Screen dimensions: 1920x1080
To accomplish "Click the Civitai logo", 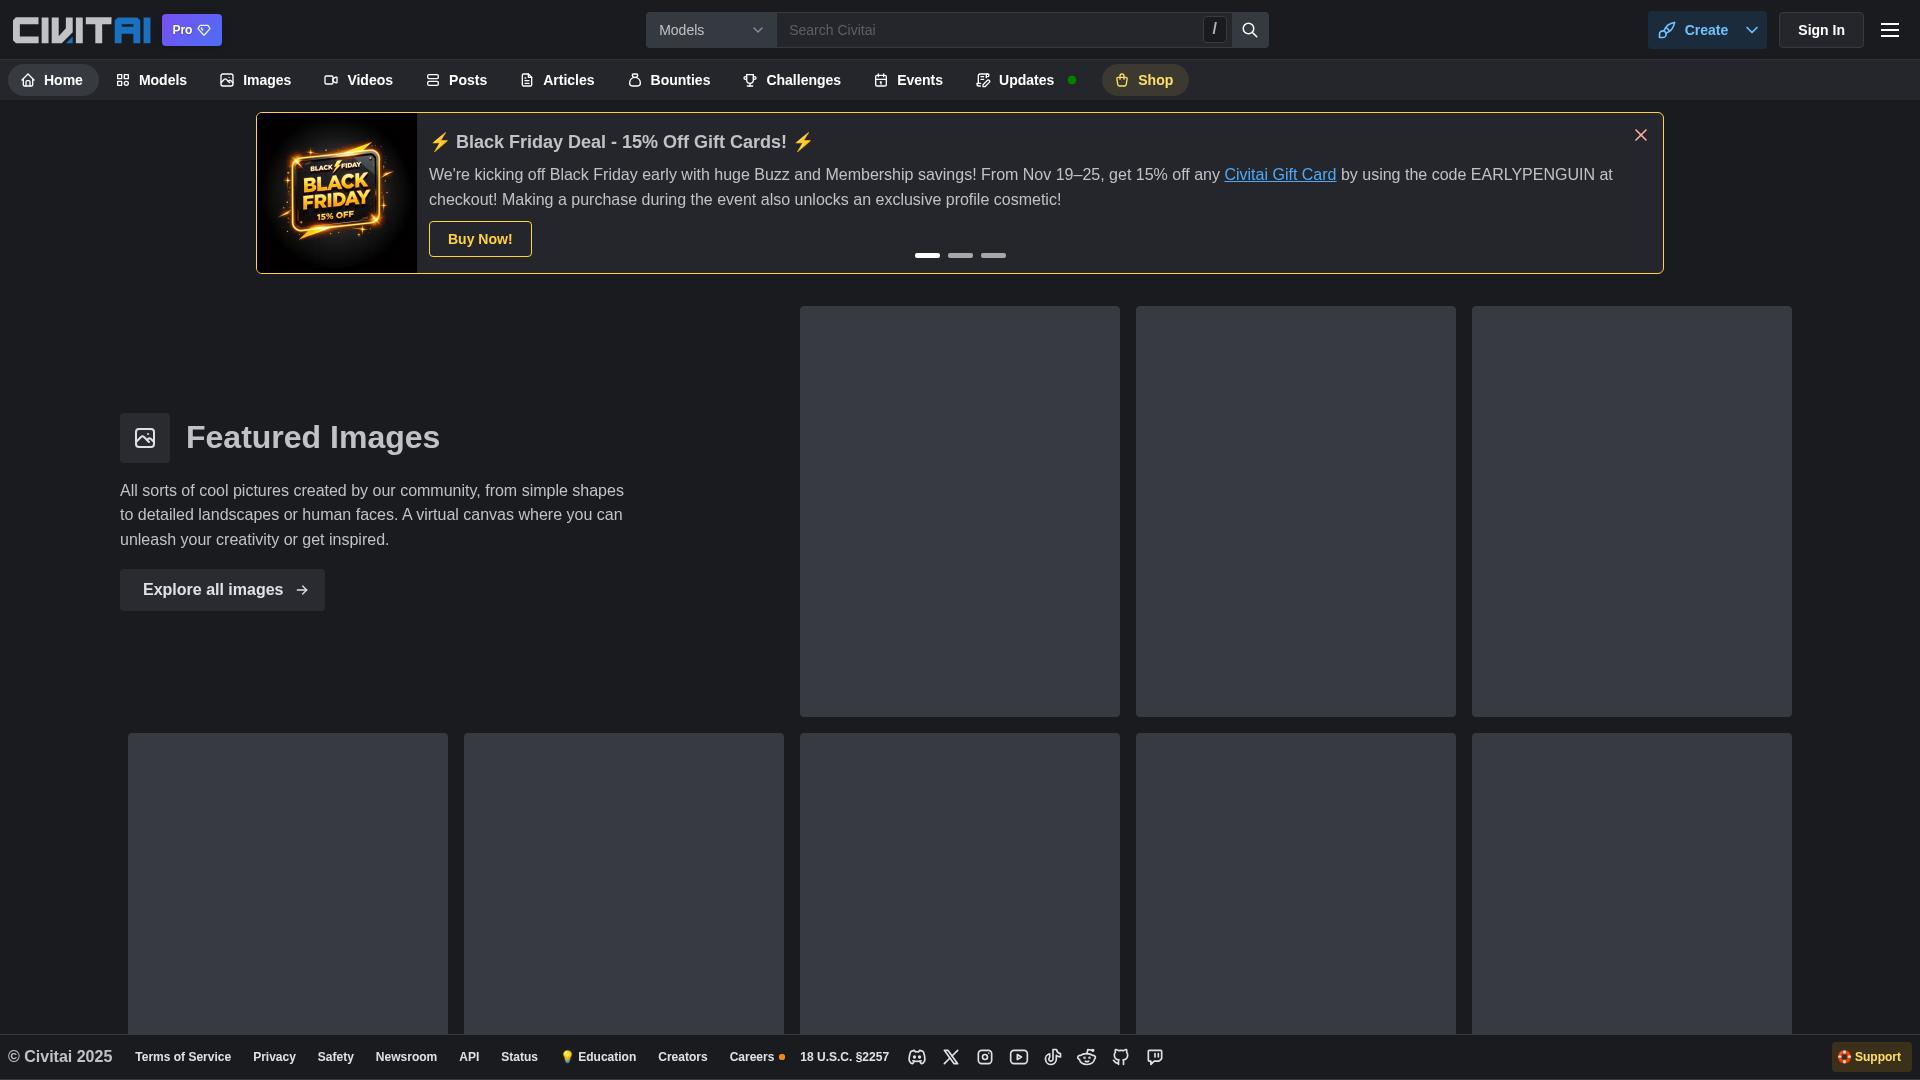I will (82, 30).
